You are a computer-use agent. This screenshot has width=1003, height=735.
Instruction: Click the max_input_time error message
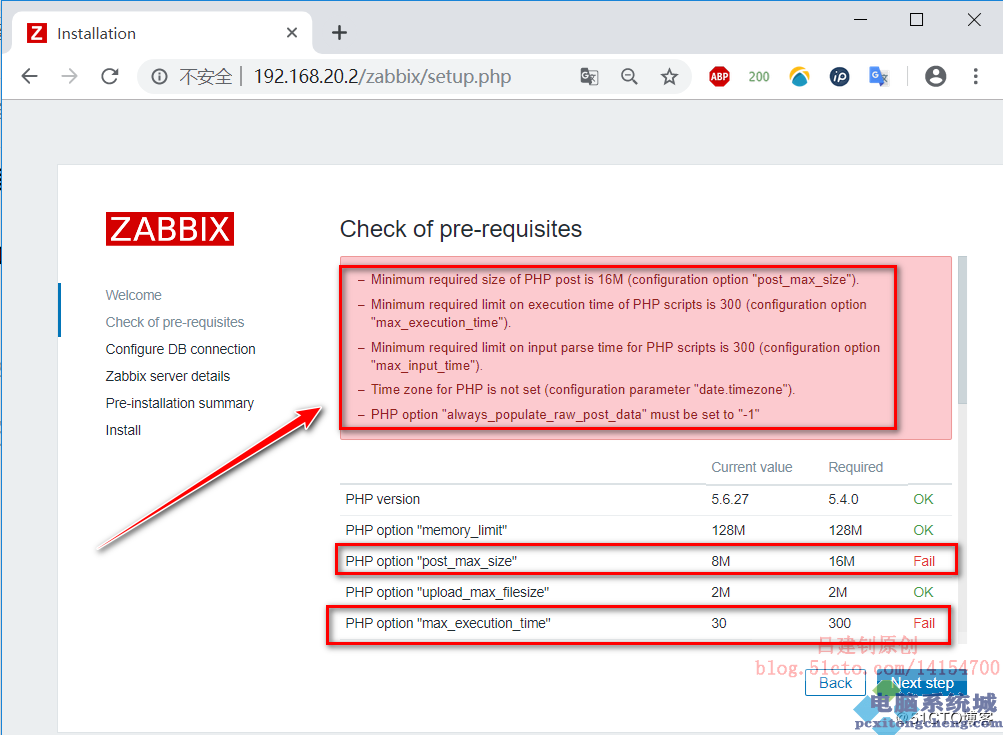coord(625,356)
